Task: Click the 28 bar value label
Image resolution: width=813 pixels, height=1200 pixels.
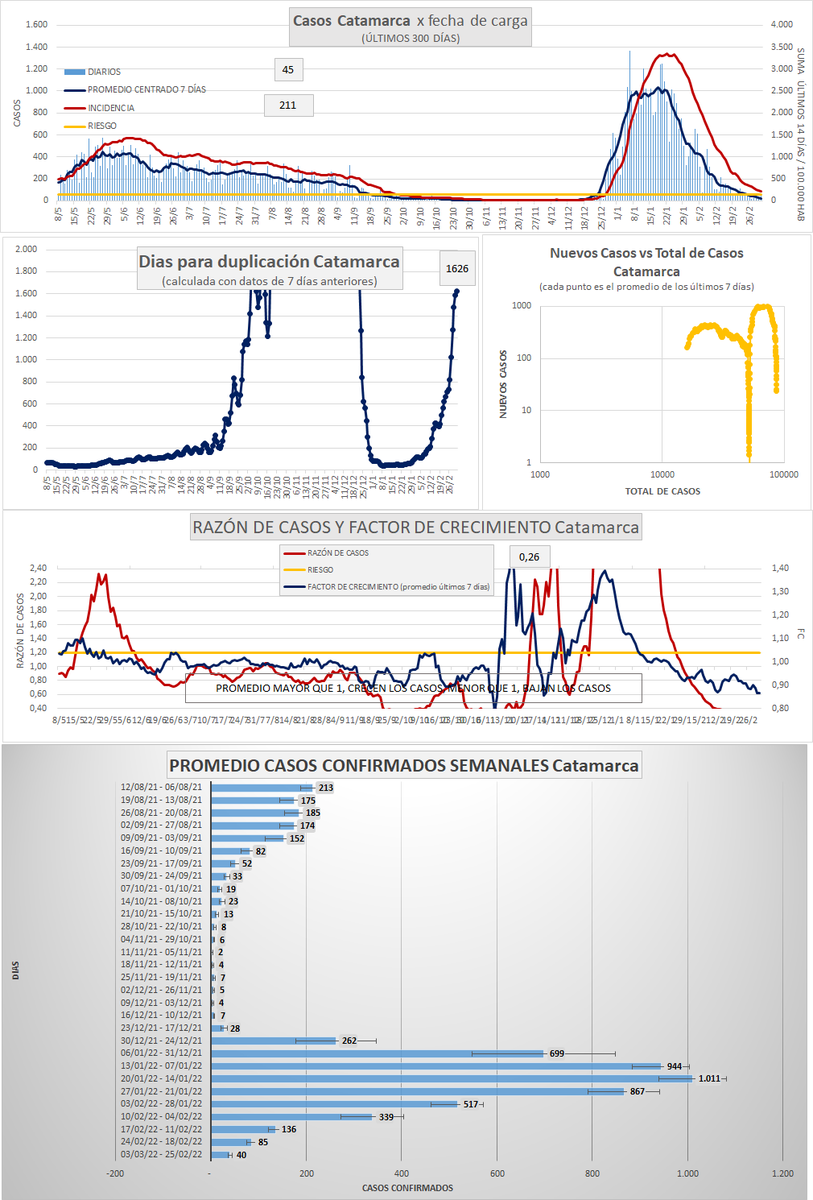Action: click(235, 1028)
